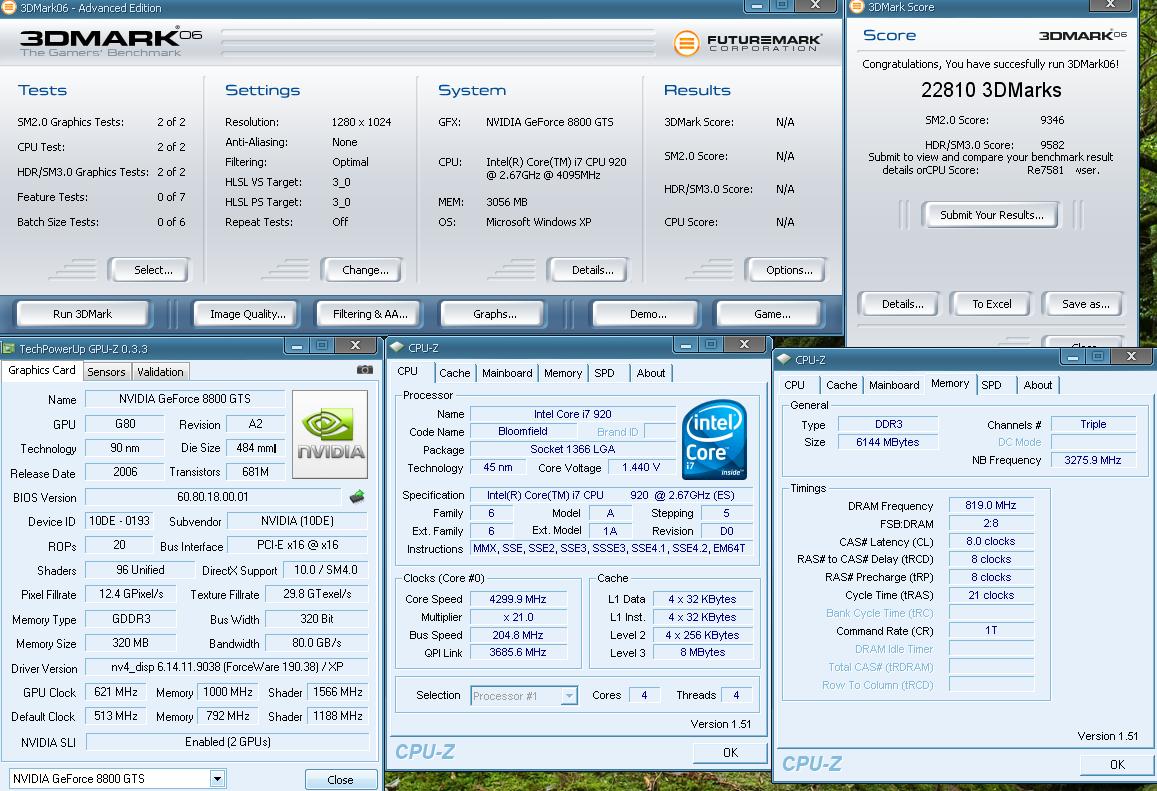Click the Channels Triple value
The height and width of the screenshot is (791, 1157).
coord(1093,424)
